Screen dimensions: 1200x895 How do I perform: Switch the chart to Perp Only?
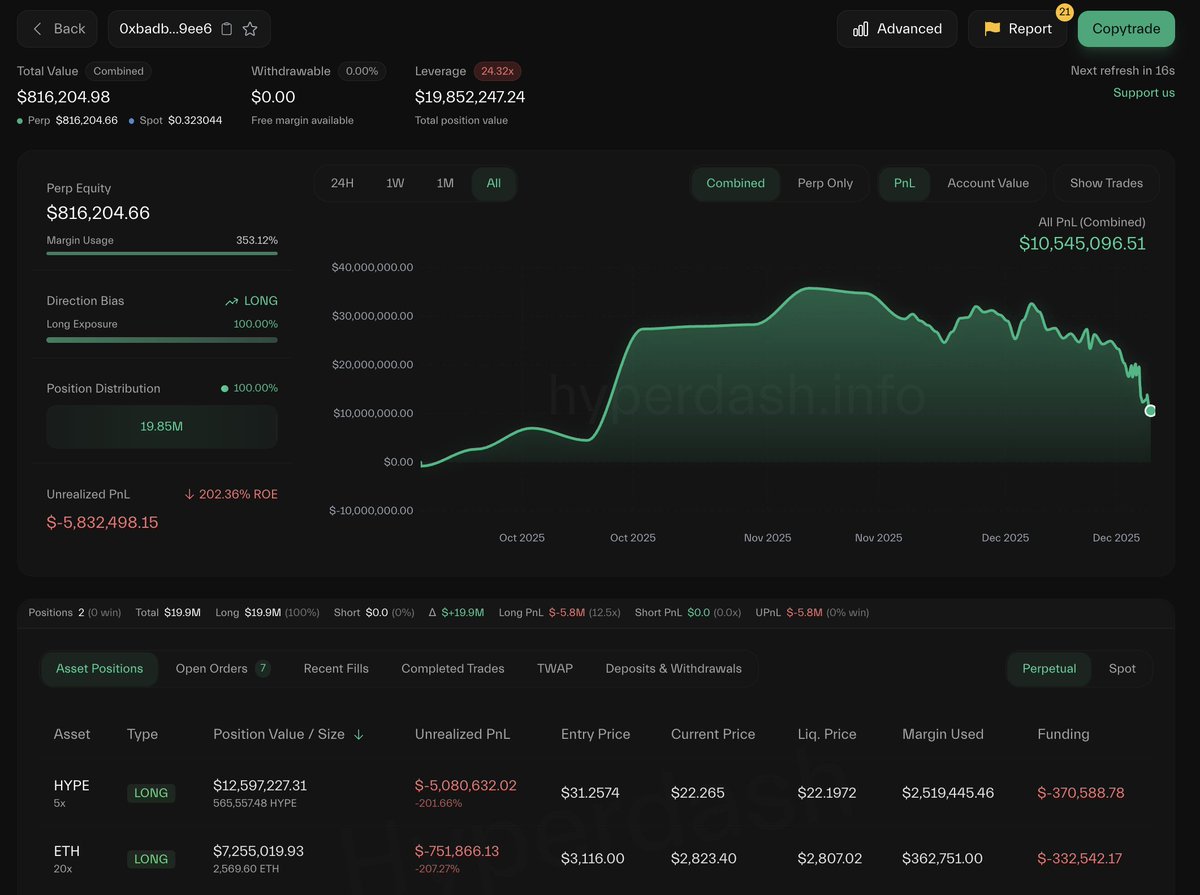tap(825, 183)
